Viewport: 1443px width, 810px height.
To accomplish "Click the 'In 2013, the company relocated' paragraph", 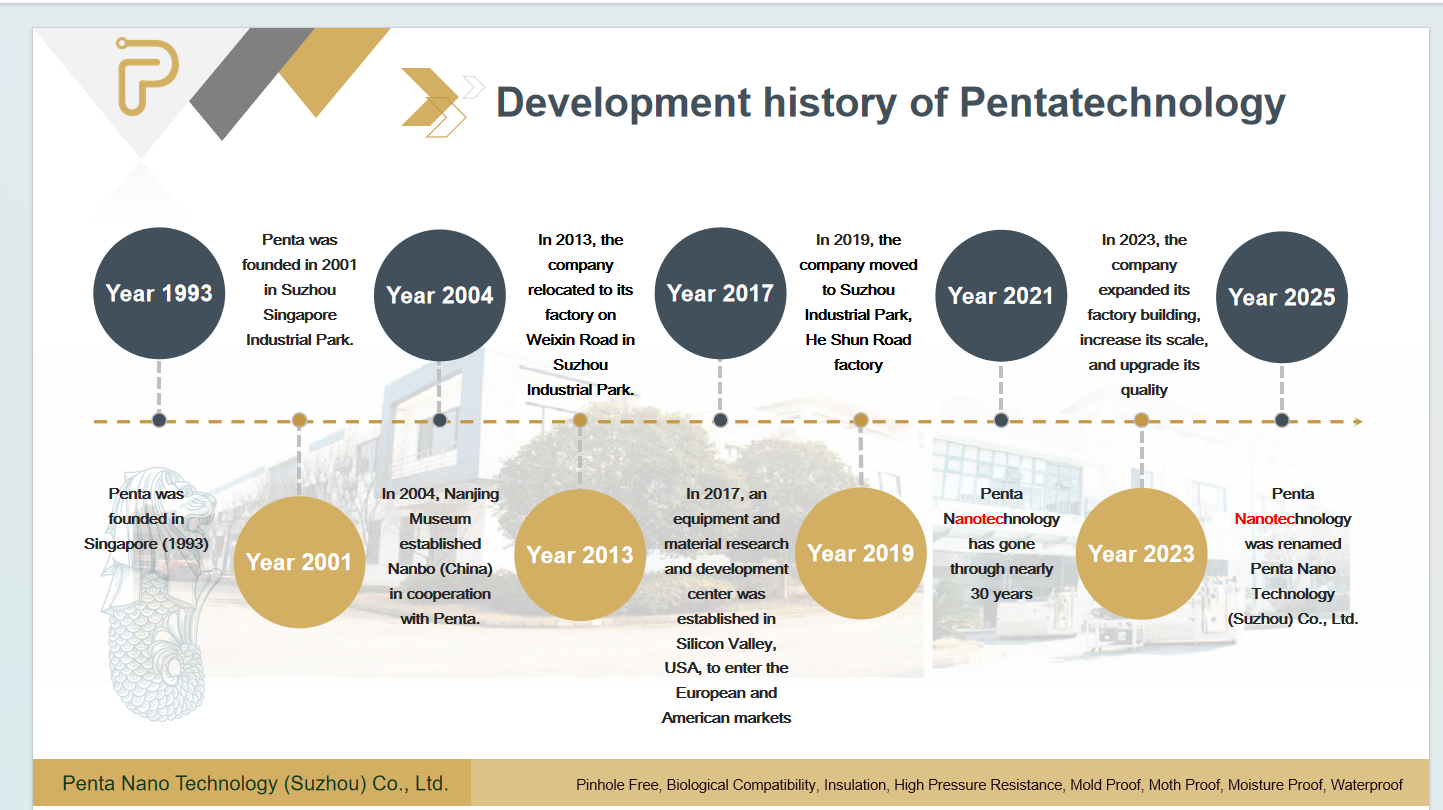I will (581, 315).
